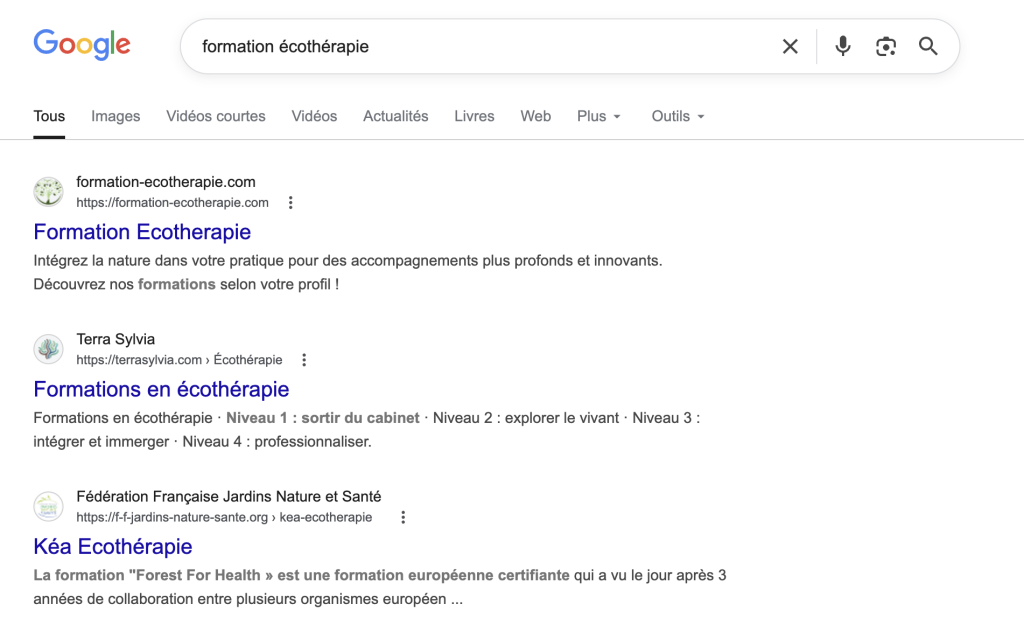The width and height of the screenshot is (1024, 639).
Task: Select the Tous tab
Action: [49, 116]
